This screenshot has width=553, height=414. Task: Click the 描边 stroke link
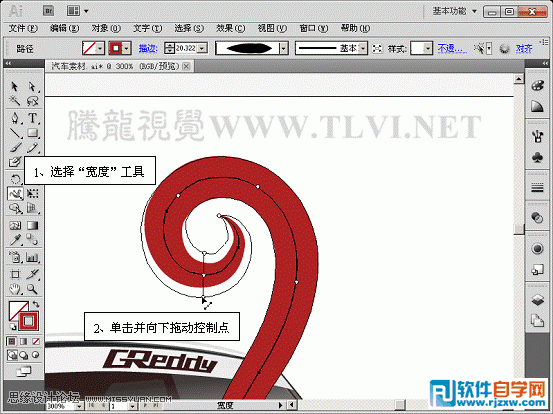coord(148,48)
